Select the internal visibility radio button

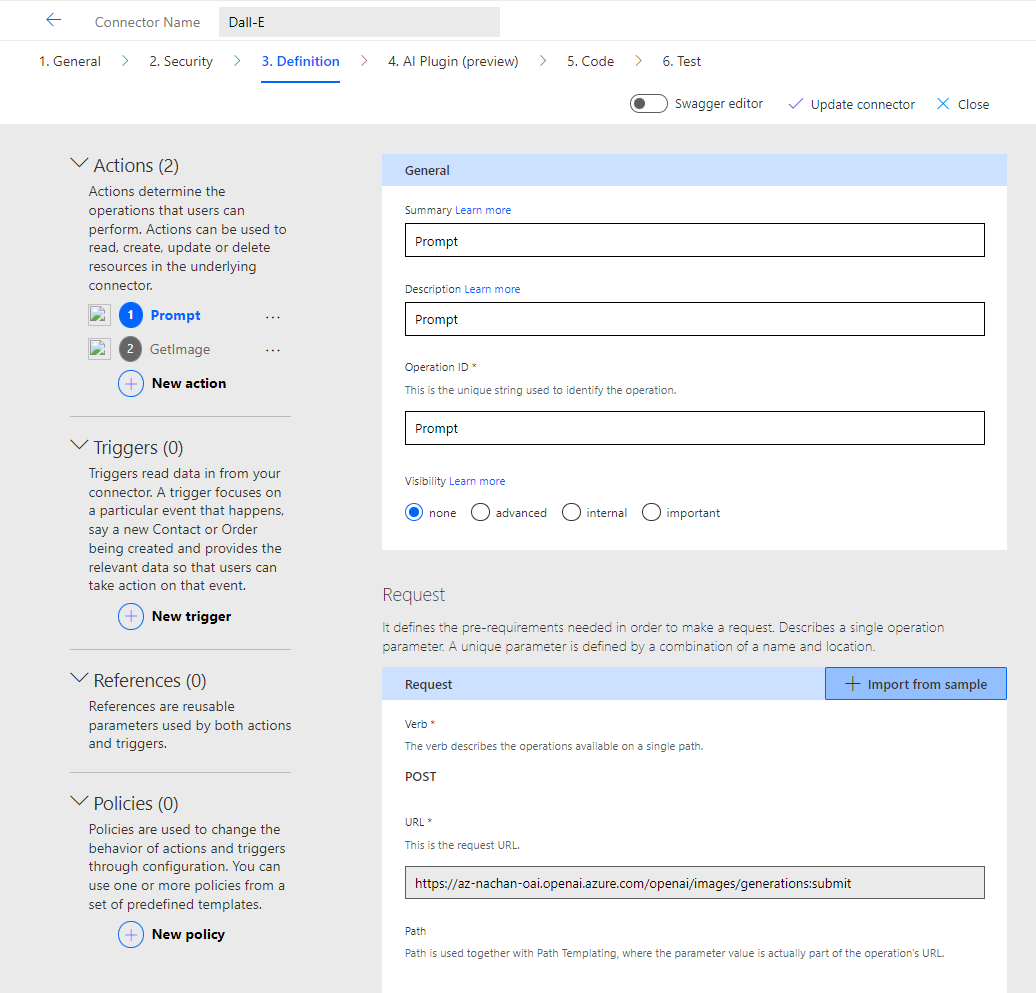(571, 512)
